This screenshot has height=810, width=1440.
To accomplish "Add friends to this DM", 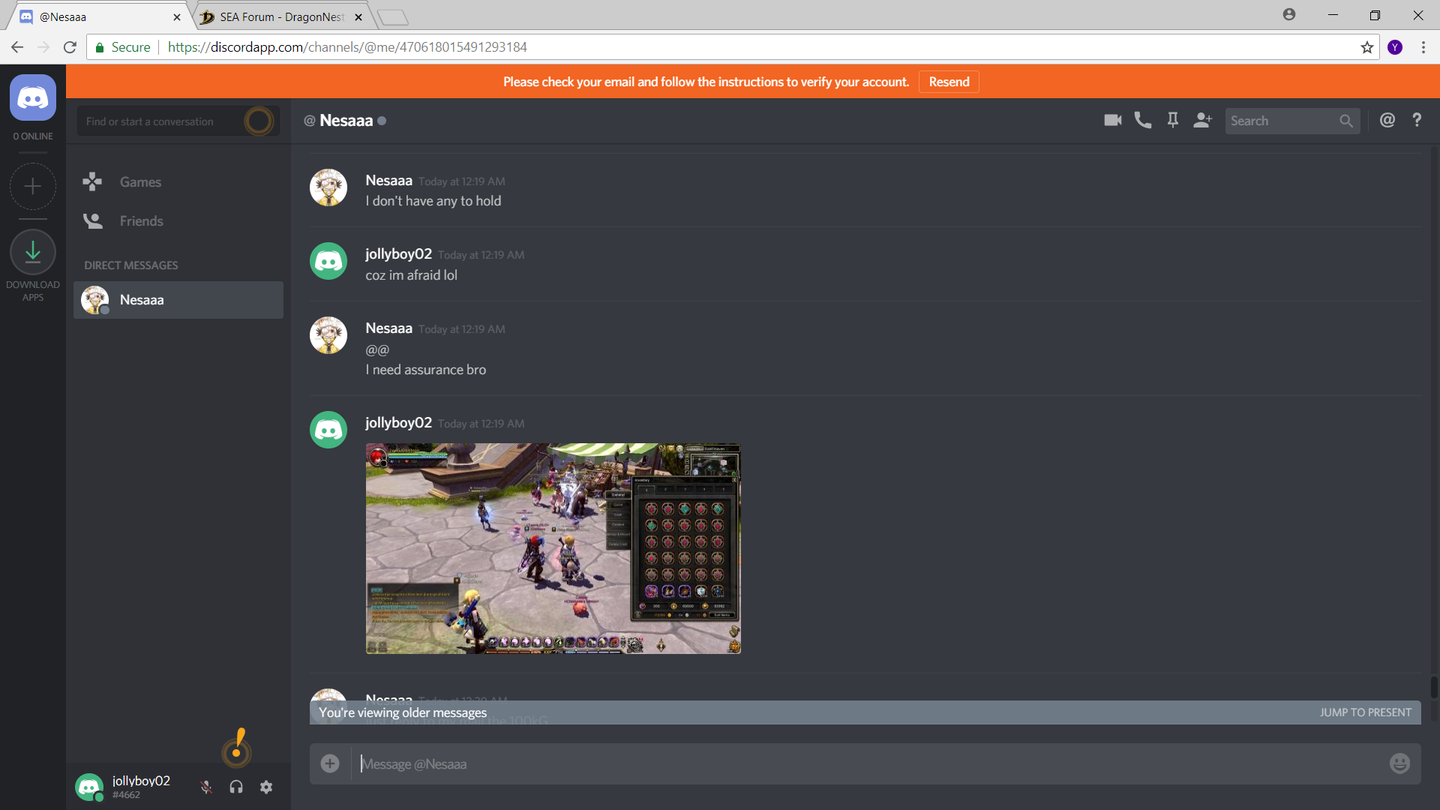I will coord(1203,120).
